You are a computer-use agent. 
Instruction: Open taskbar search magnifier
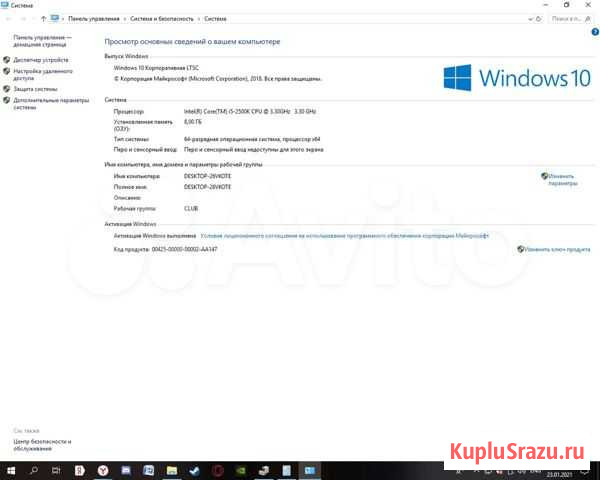click(x=34, y=470)
